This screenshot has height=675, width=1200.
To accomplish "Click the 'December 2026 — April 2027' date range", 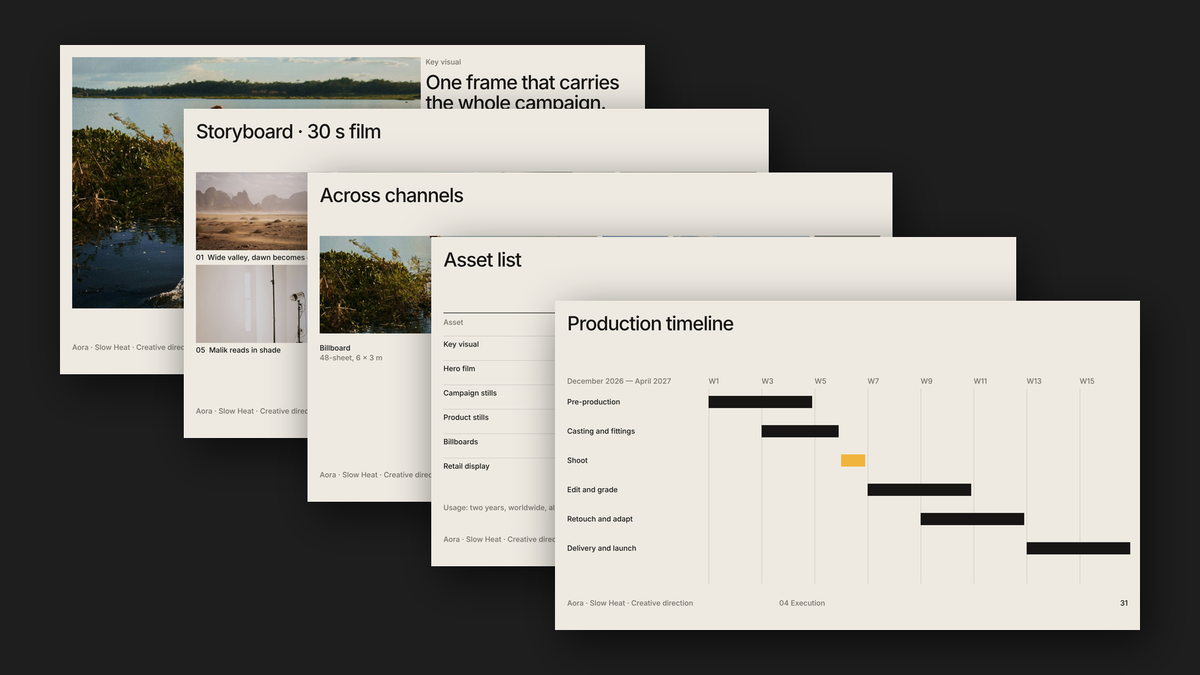I will [619, 381].
